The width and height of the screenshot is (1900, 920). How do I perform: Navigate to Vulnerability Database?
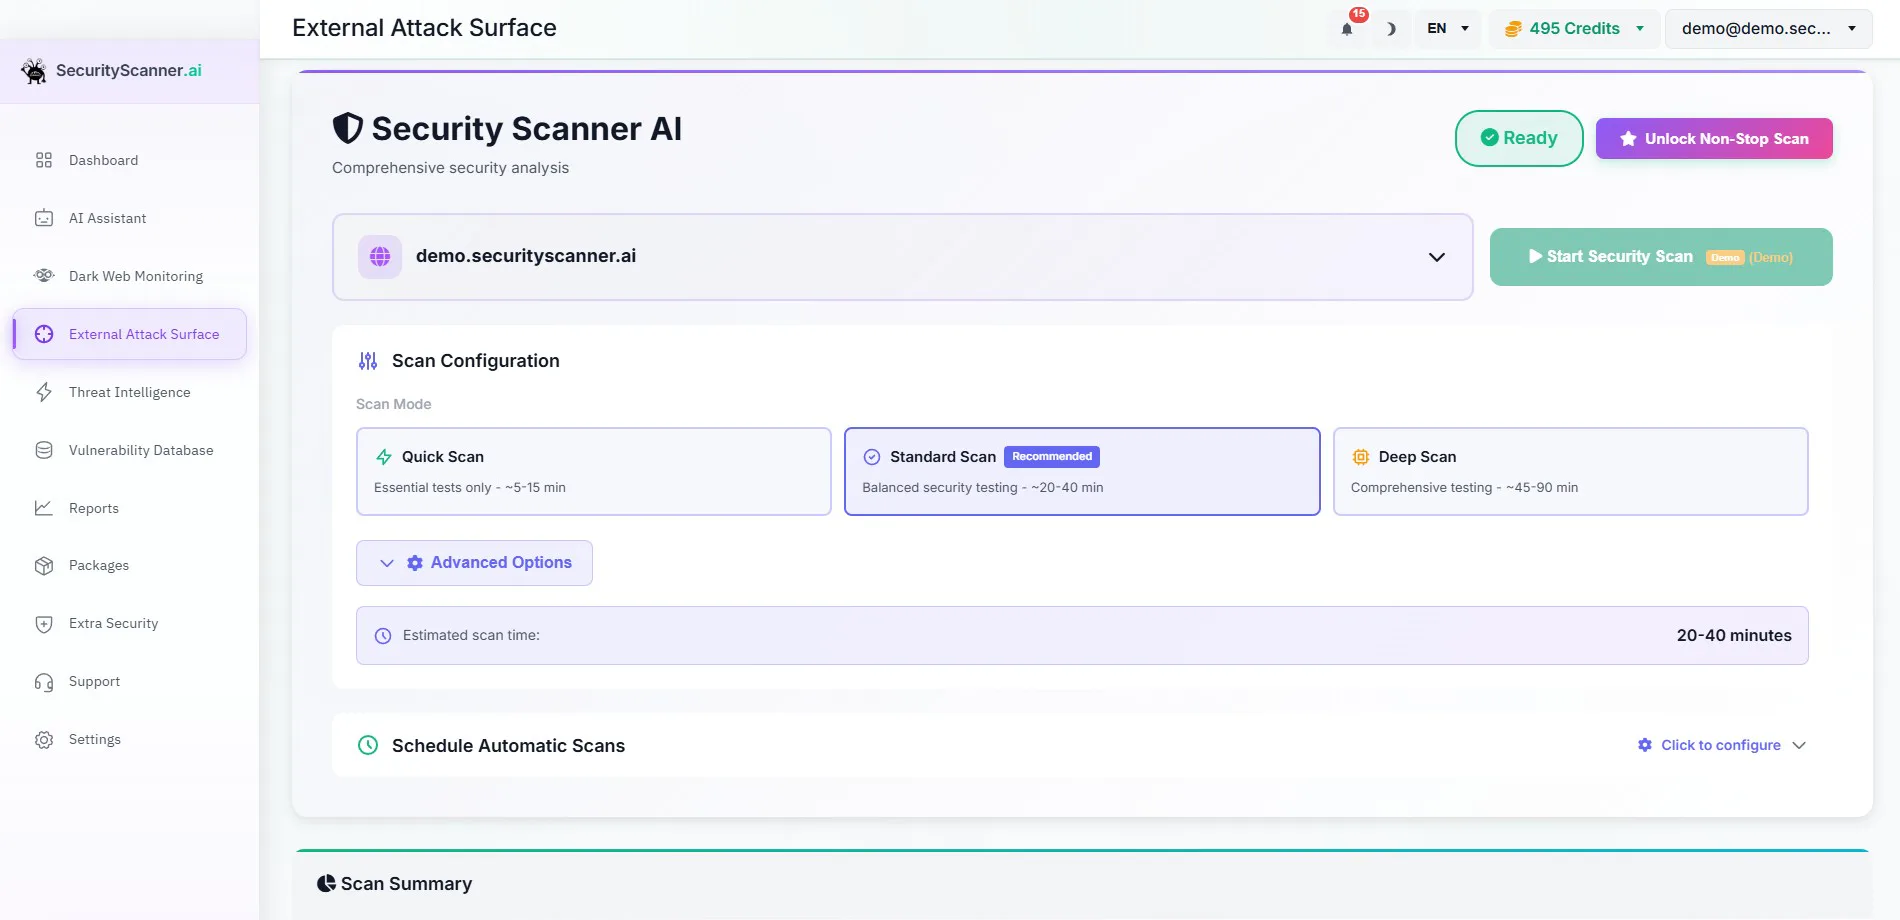(x=130, y=450)
